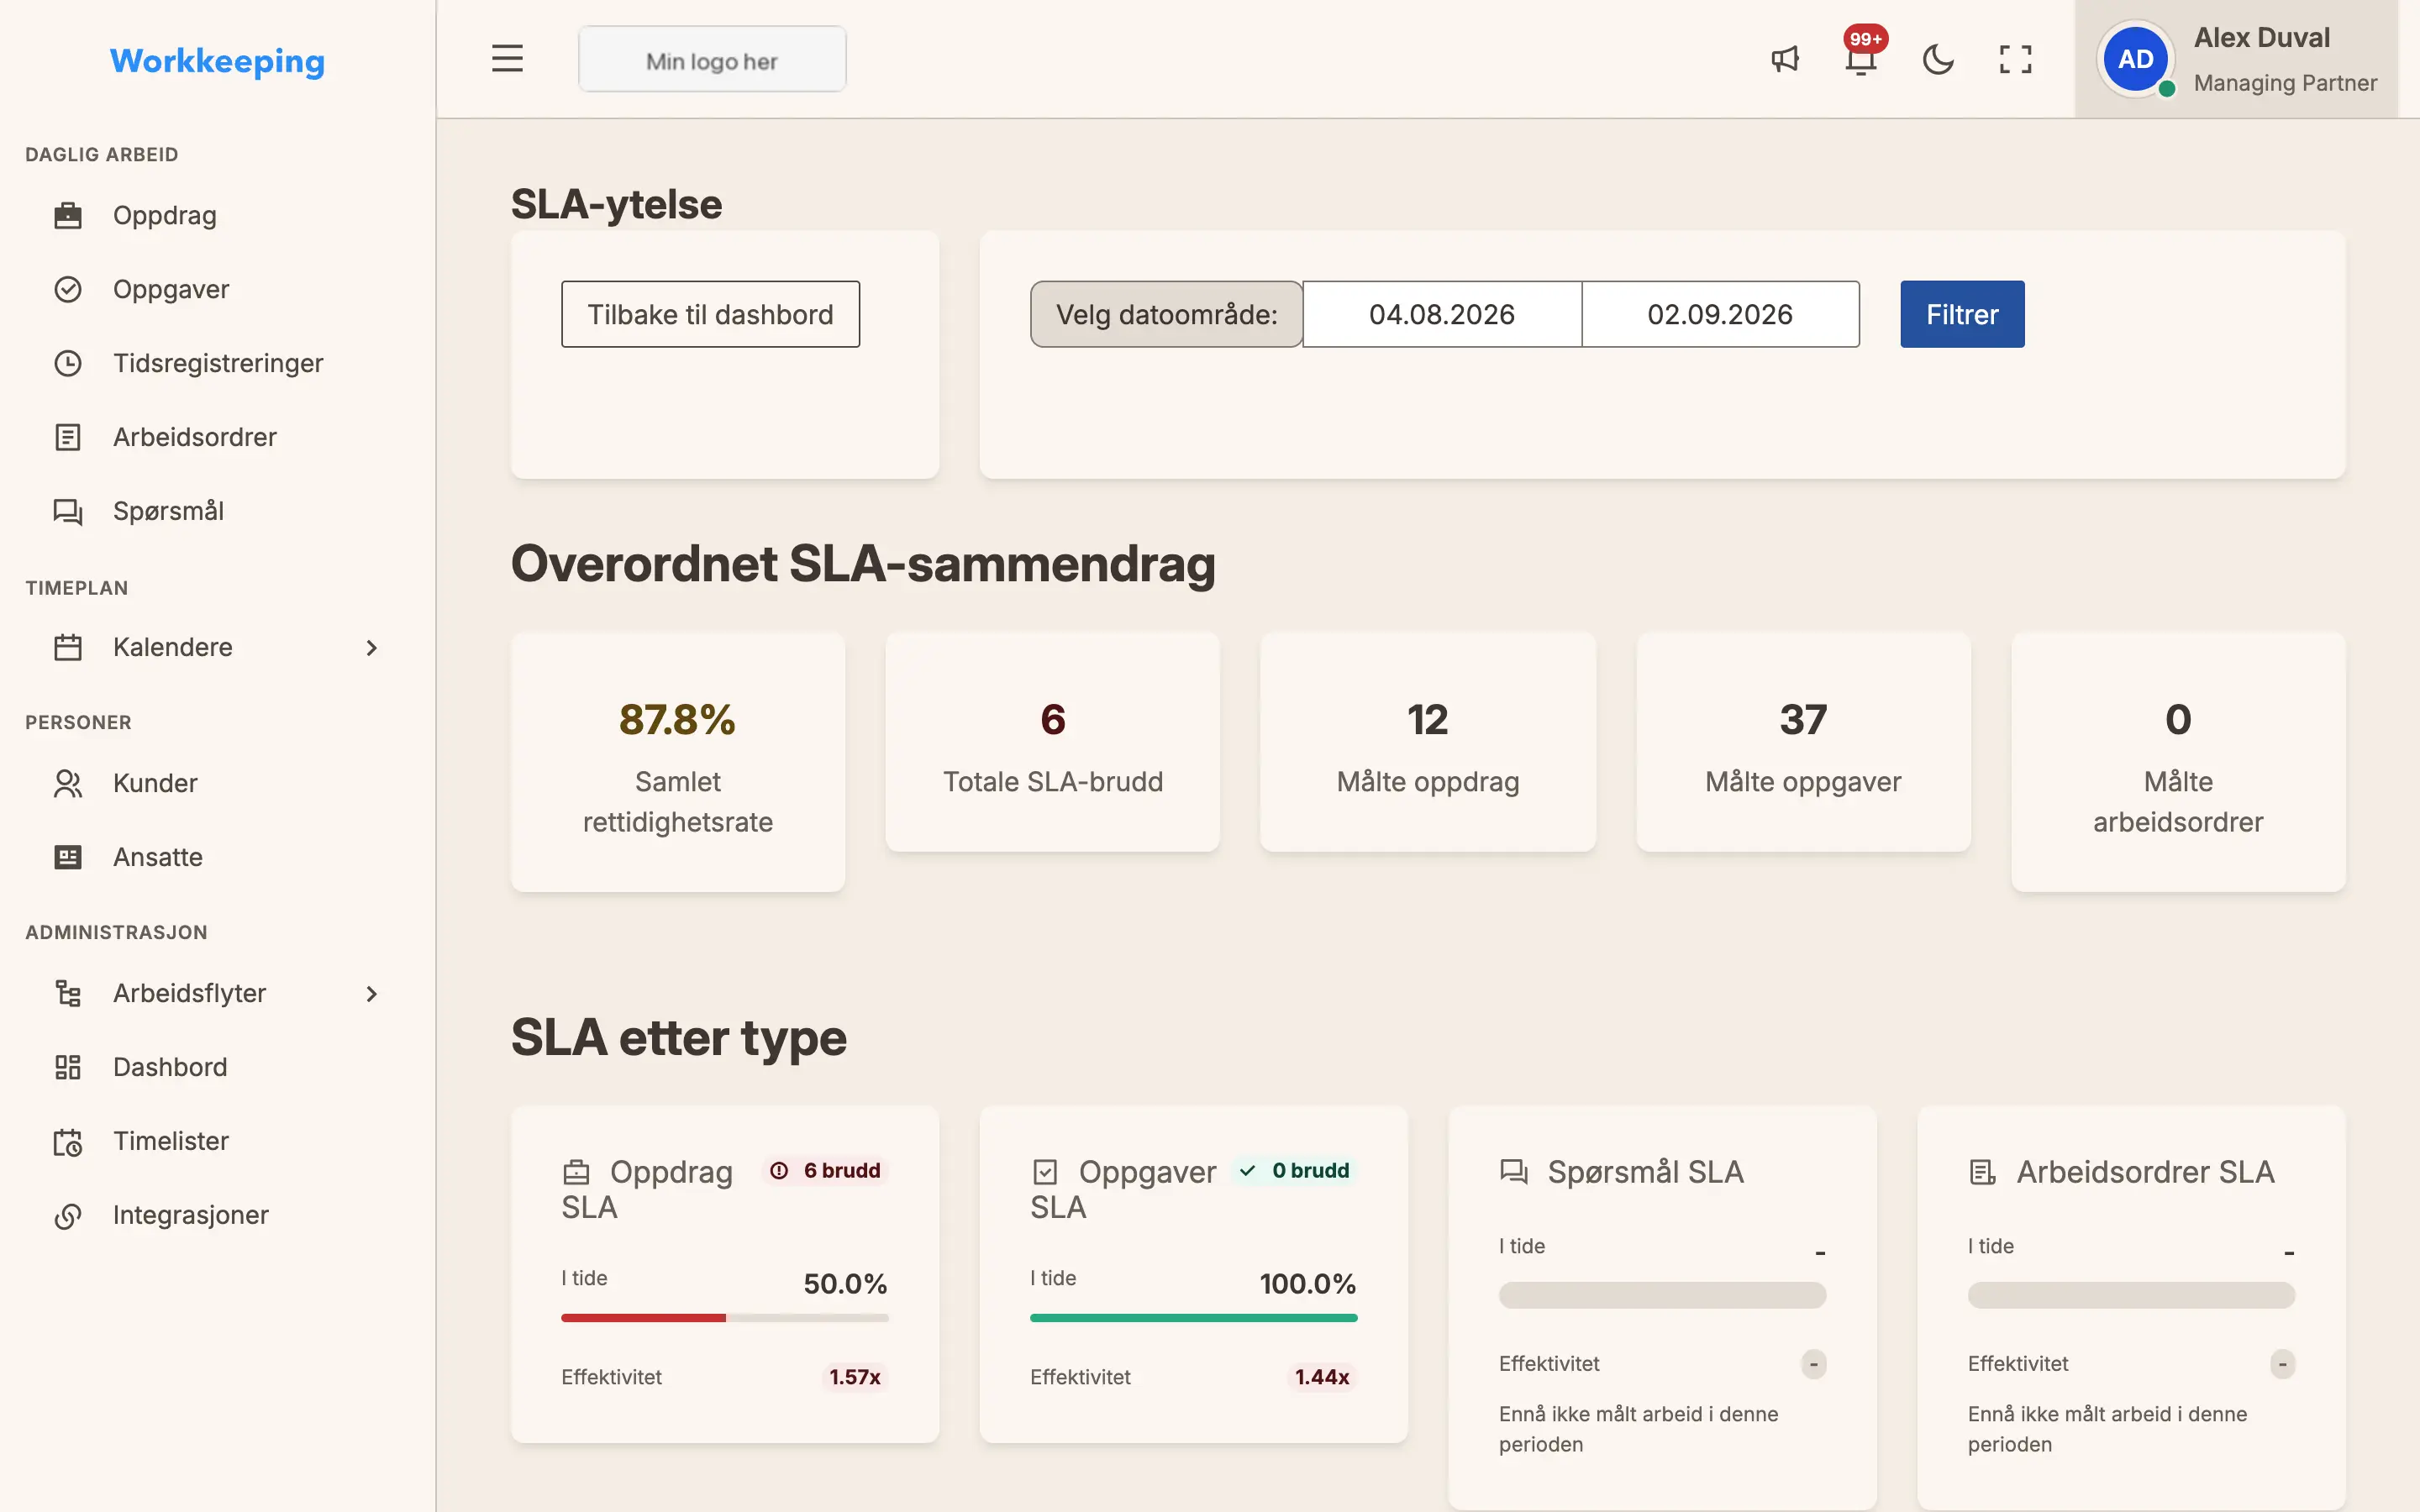Click the Arbeidsflyter hierarchy icon

tap(68, 993)
